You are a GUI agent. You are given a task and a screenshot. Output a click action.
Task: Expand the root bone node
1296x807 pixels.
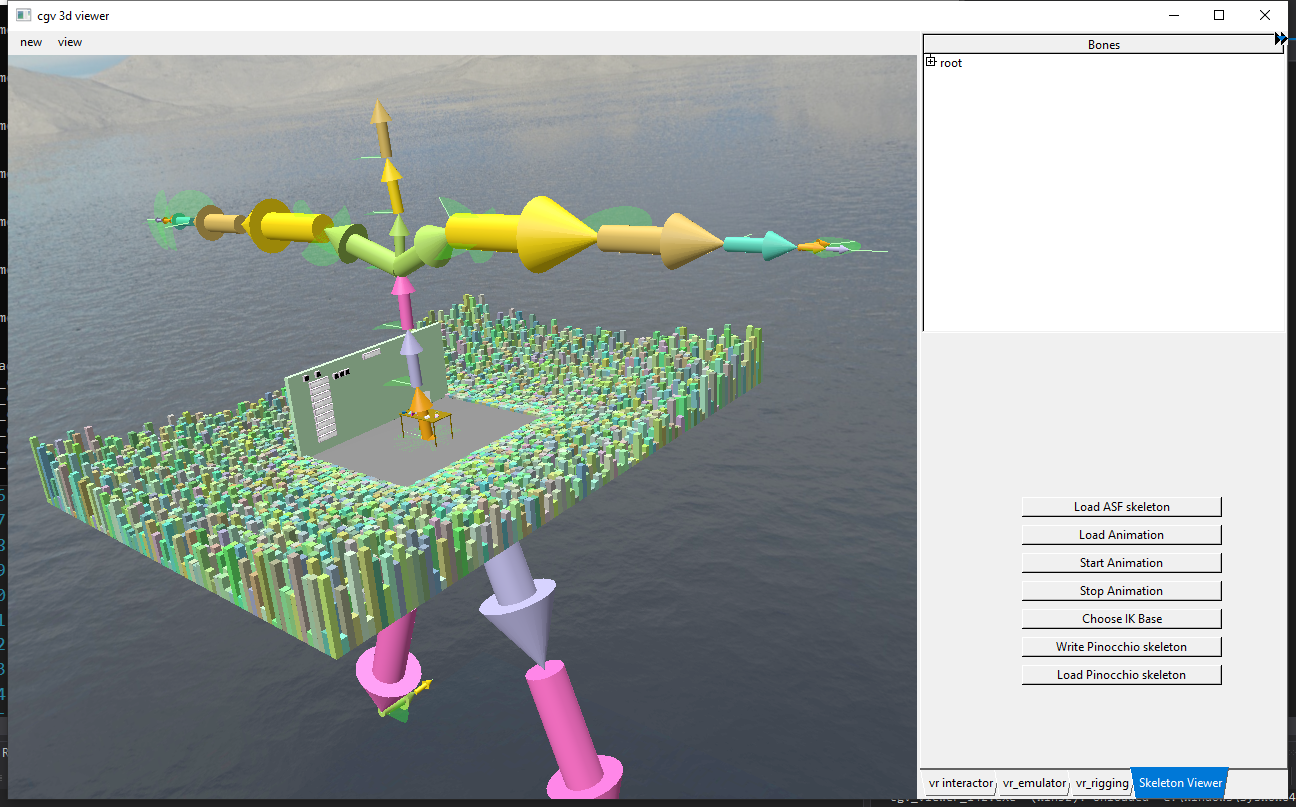[x=931, y=62]
